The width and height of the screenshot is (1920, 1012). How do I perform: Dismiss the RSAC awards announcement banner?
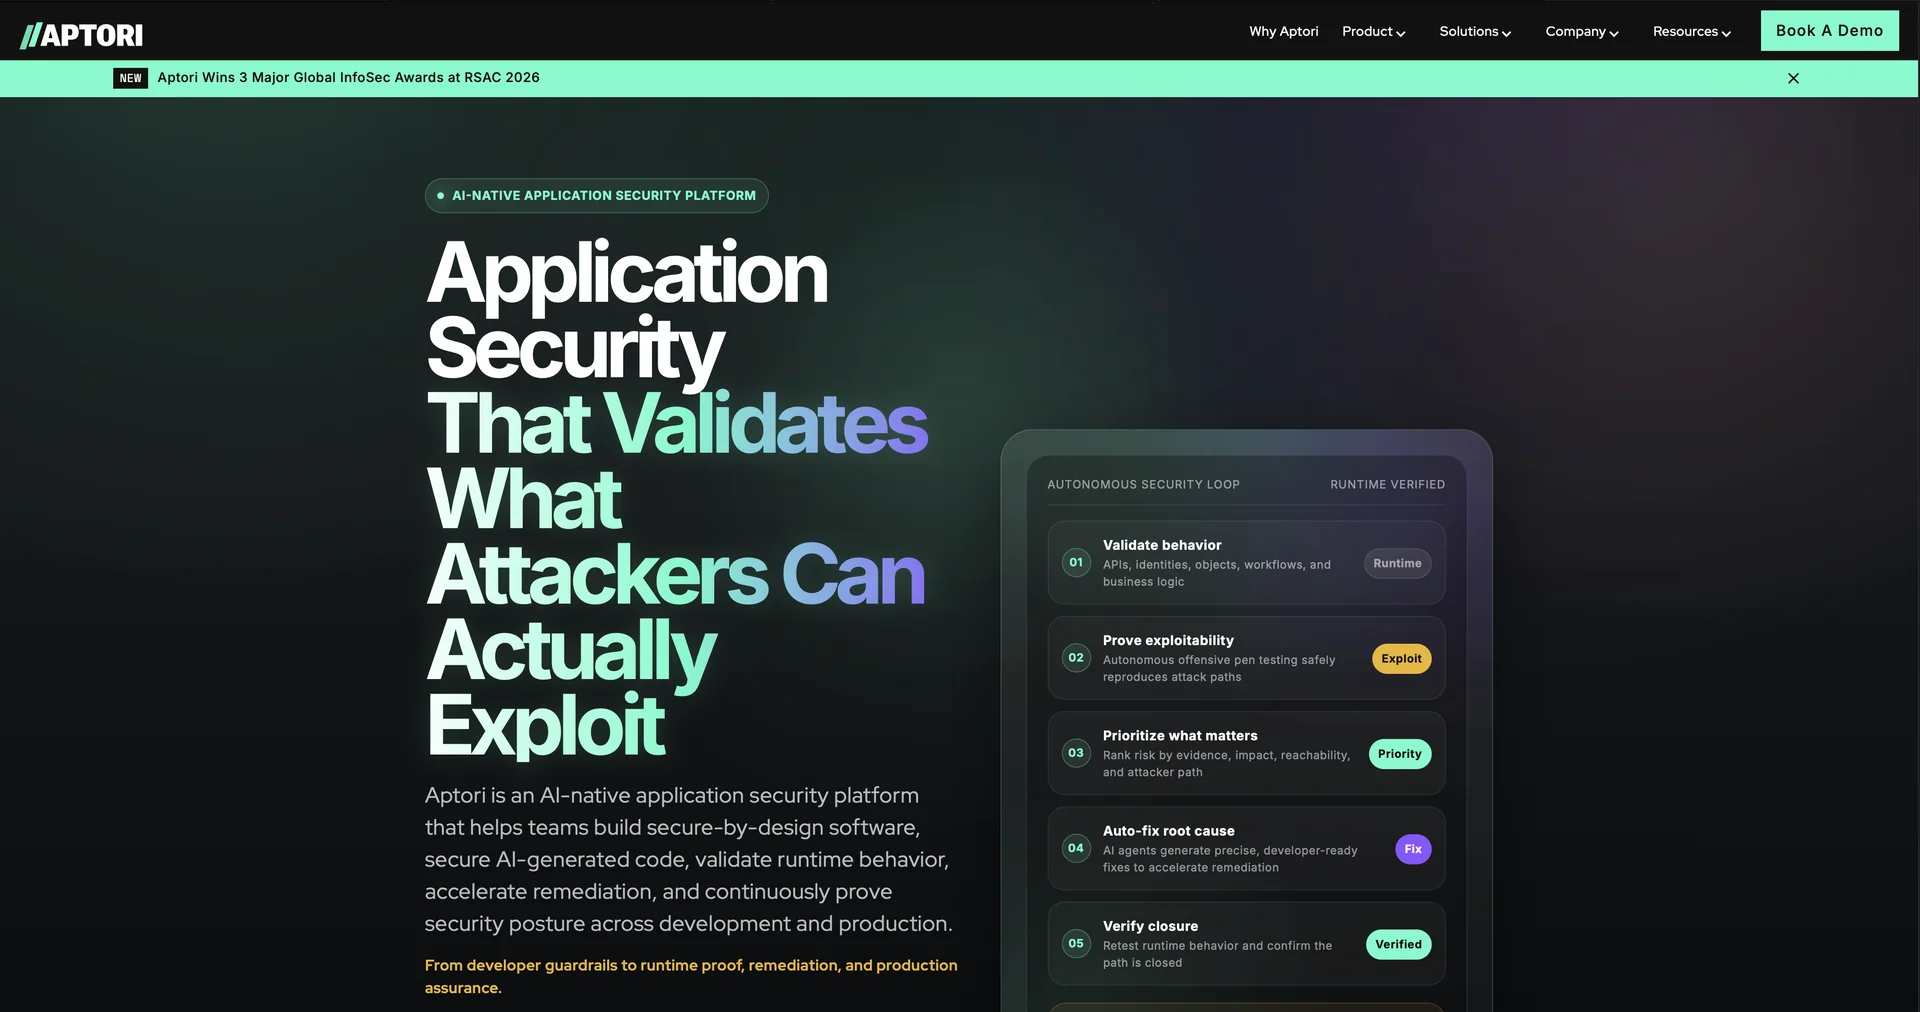[x=1793, y=78]
